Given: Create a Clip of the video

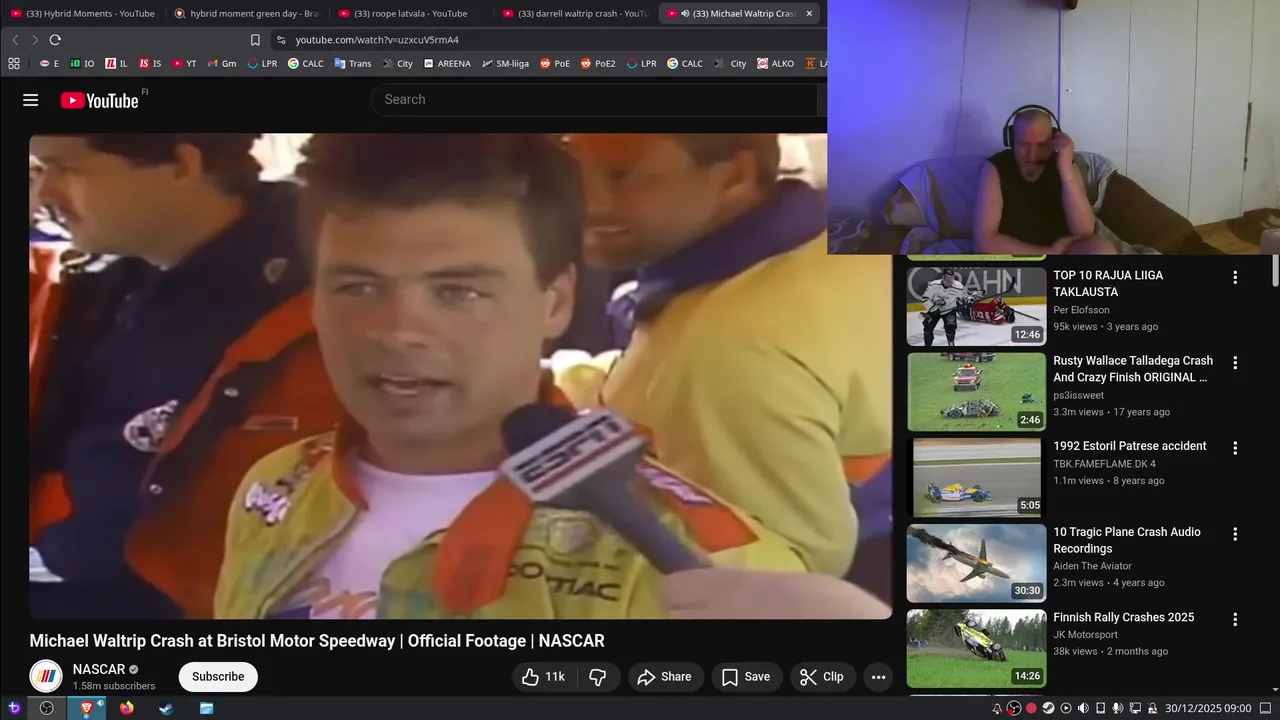Looking at the screenshot, I should [x=822, y=677].
